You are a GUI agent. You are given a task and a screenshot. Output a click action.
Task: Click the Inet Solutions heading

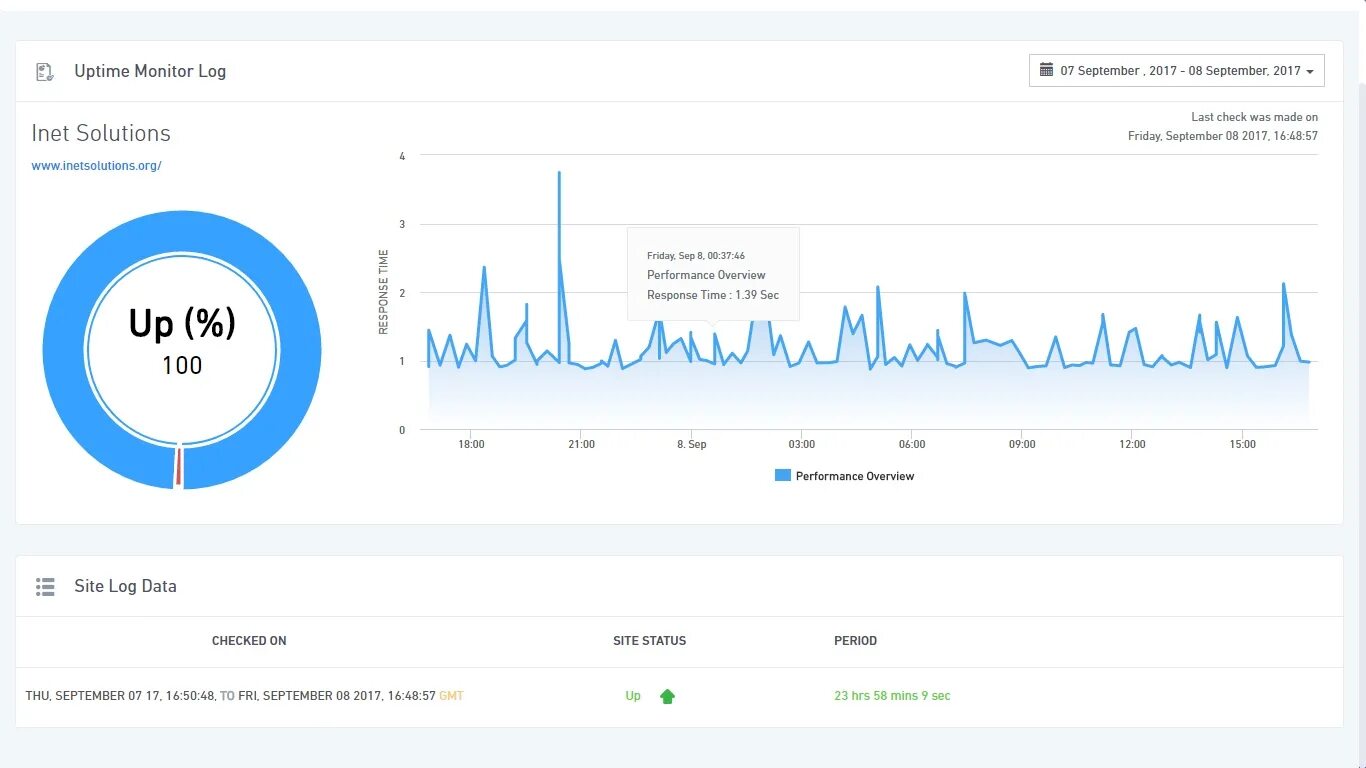(101, 133)
